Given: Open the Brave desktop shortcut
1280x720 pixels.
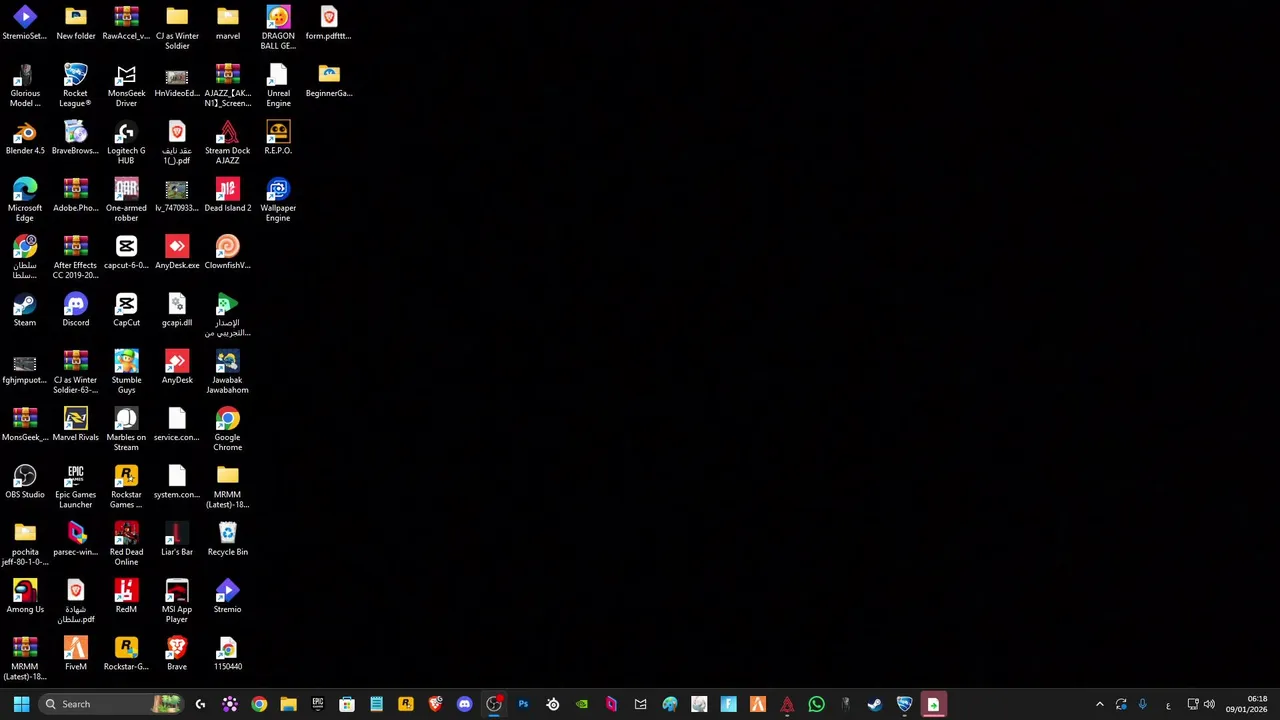Looking at the screenshot, I should click(177, 654).
